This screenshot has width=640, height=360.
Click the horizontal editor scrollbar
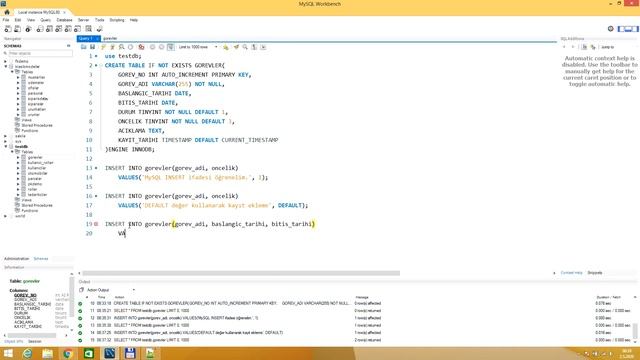coord(241,273)
